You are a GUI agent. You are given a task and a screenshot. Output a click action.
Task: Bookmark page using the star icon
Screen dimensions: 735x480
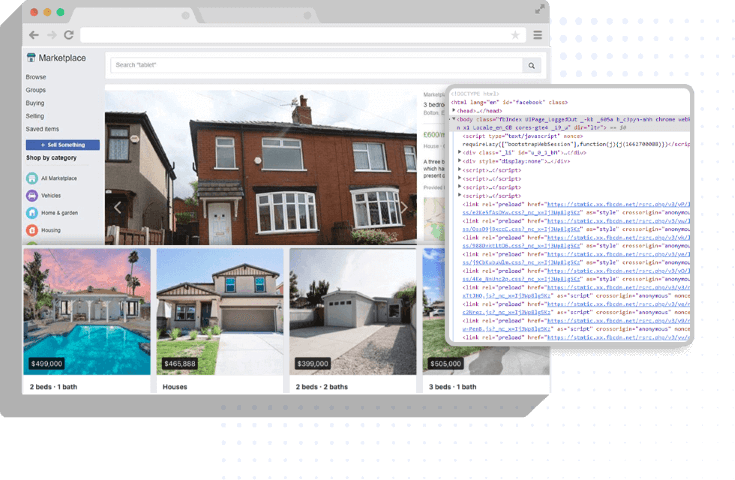[515, 35]
